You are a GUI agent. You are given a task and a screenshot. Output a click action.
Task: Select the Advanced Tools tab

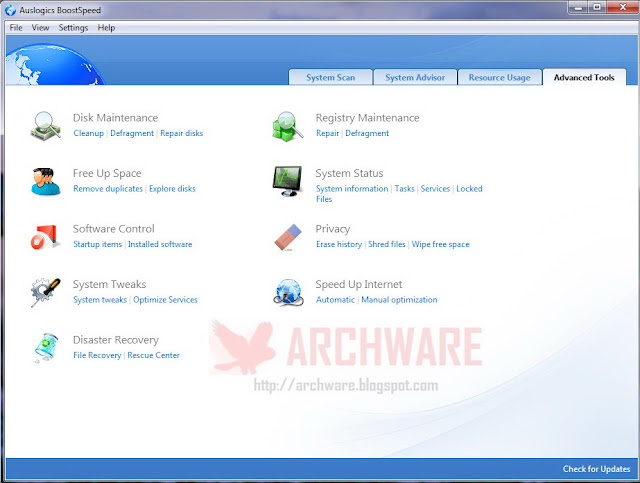[x=584, y=77]
